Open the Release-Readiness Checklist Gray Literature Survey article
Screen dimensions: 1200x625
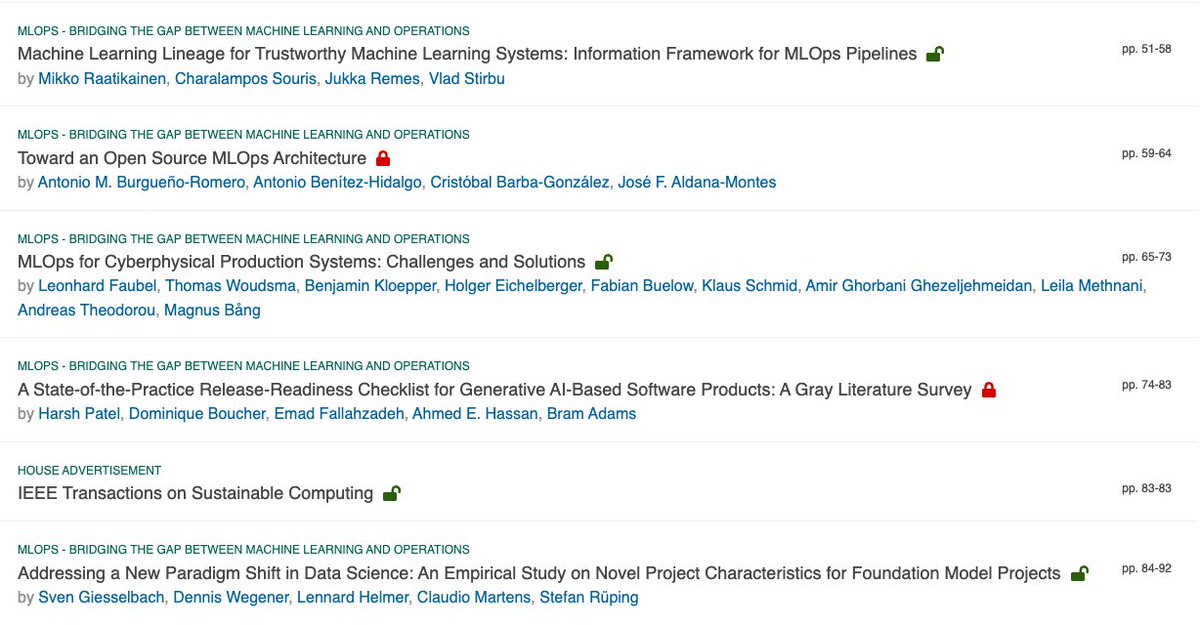(495, 390)
